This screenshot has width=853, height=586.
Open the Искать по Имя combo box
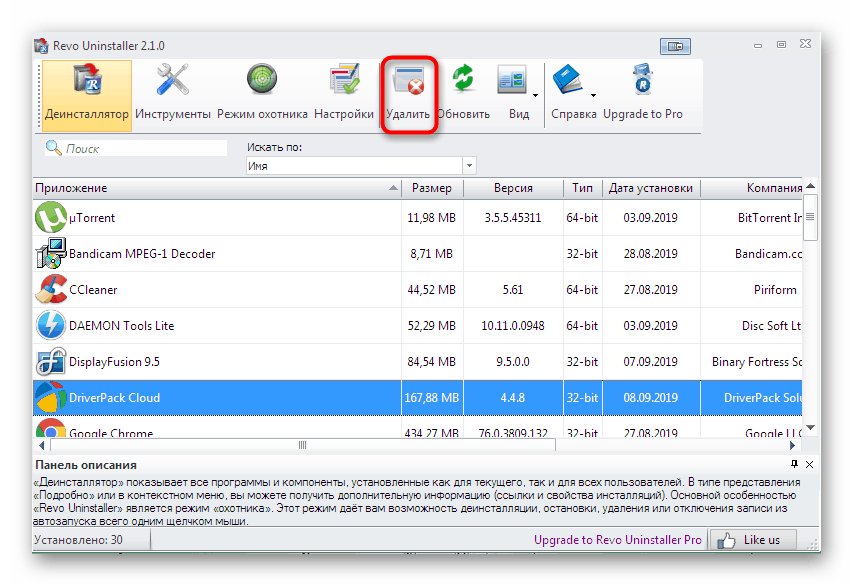361,166
